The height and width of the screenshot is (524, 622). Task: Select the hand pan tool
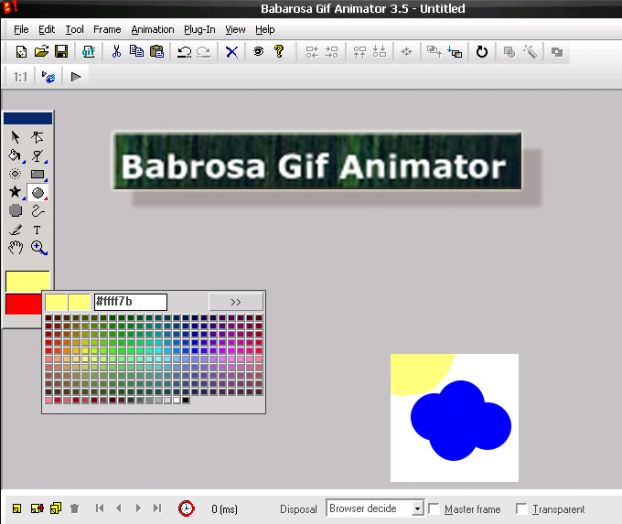point(15,248)
